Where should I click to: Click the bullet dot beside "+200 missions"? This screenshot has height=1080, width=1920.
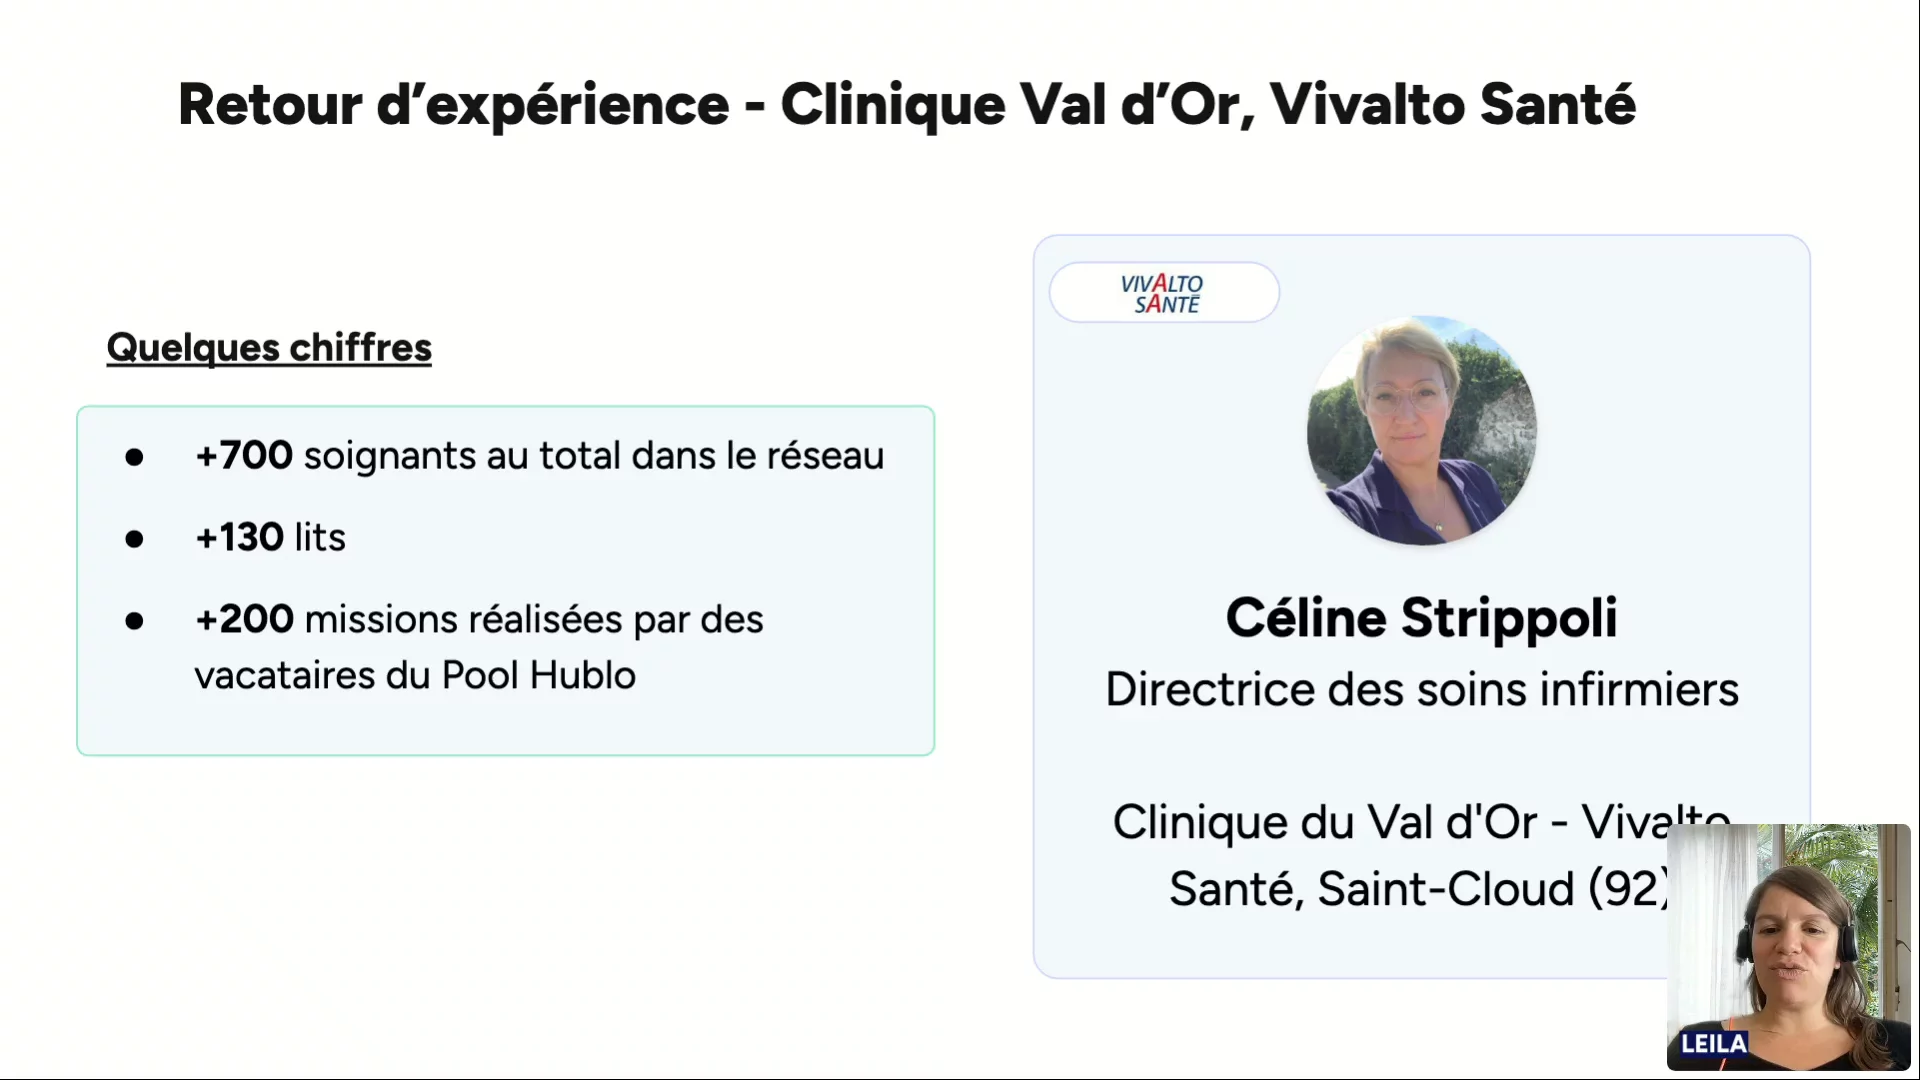pos(134,621)
